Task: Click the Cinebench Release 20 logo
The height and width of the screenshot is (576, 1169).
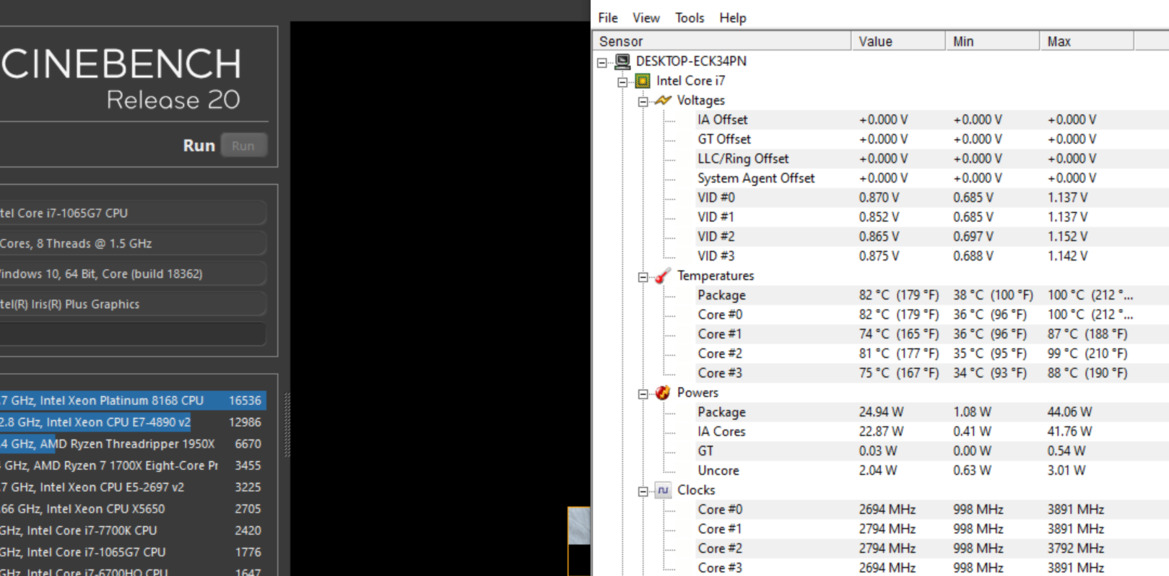Action: coord(121,79)
